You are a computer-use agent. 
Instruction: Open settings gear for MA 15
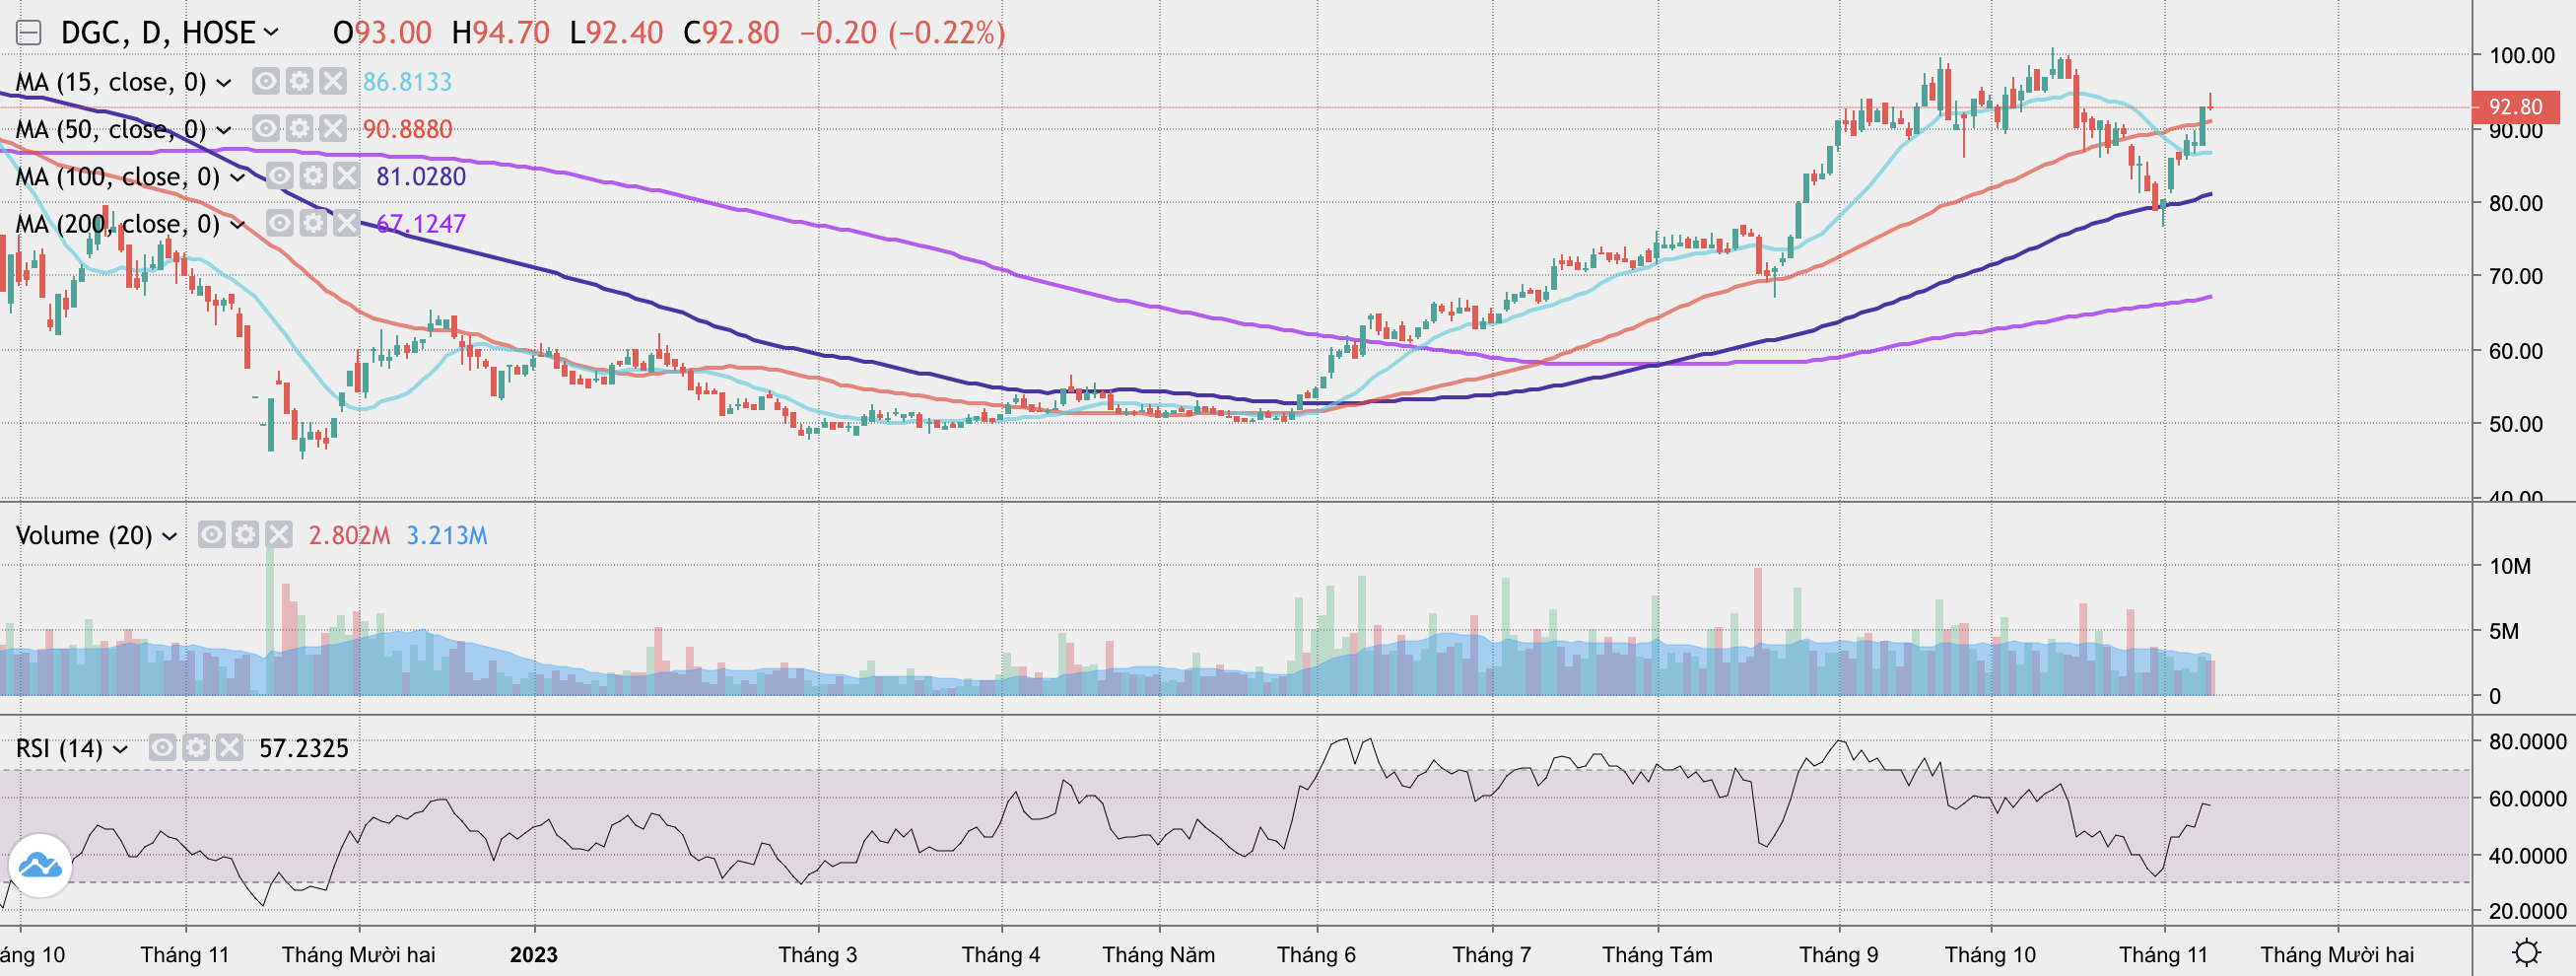(x=299, y=81)
